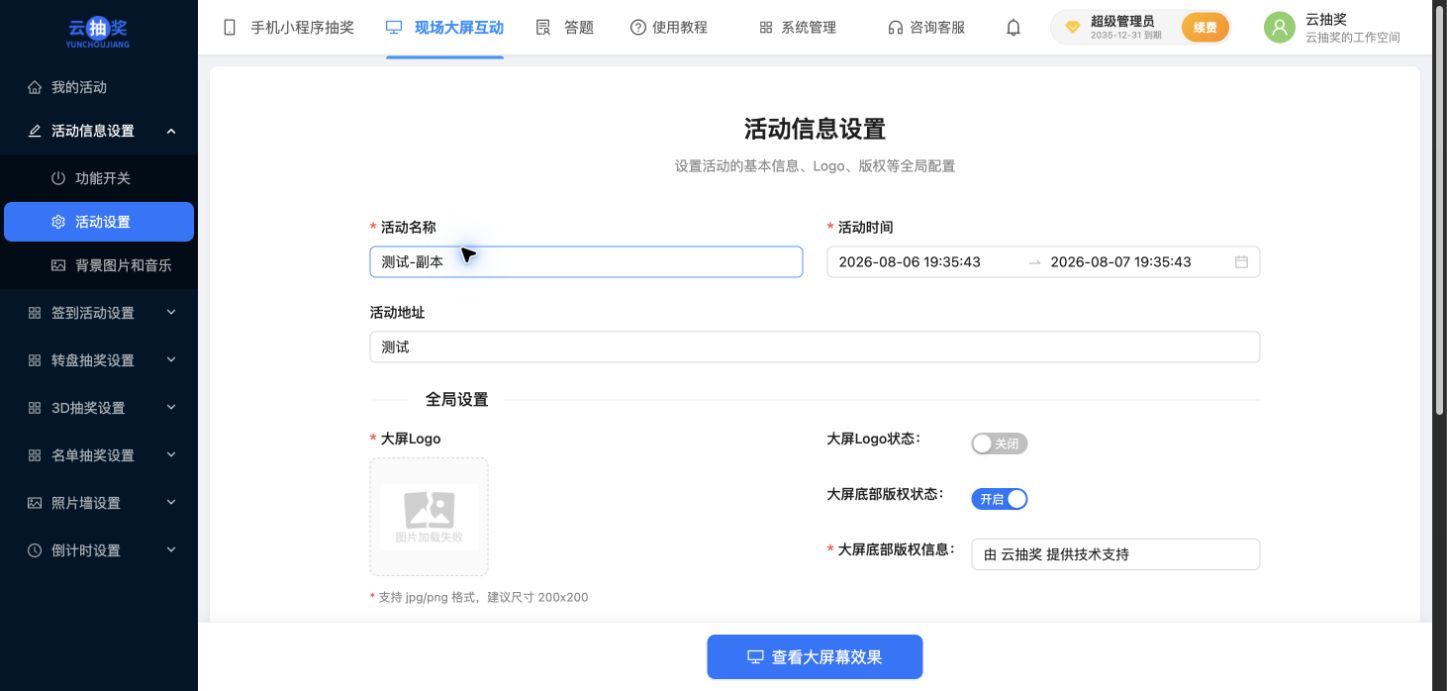1447x691 pixels.
Task: Click the 活动地址 input field
Action: point(815,347)
